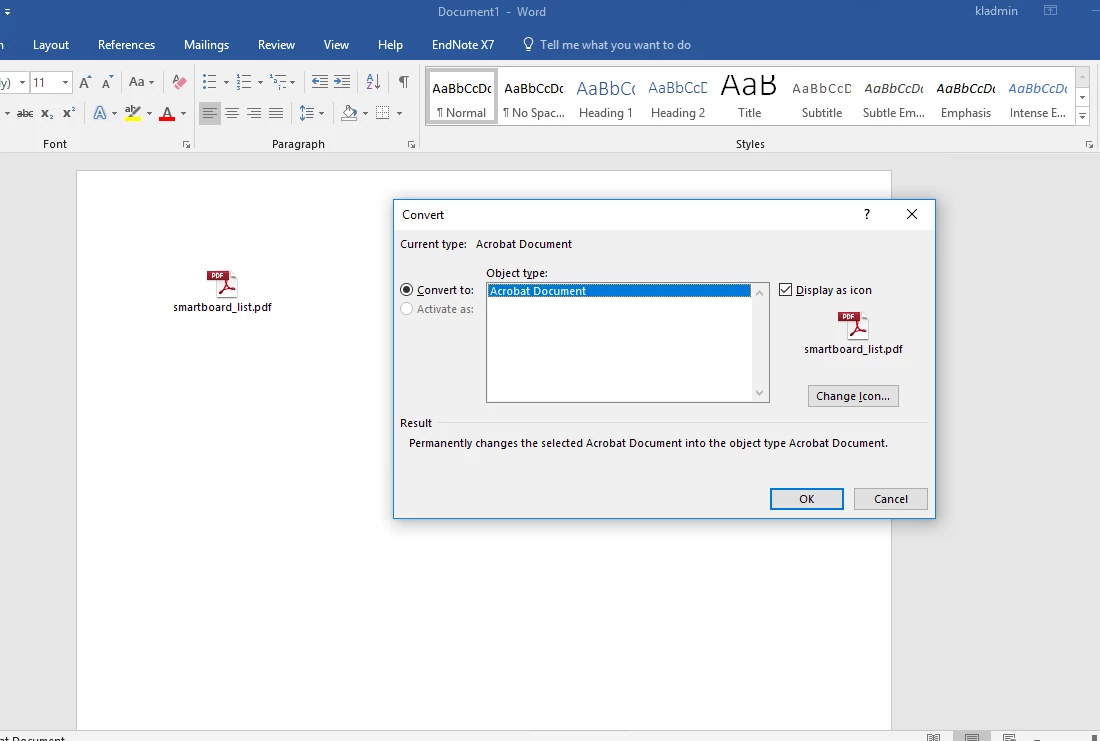Click Change Icon button
The height and width of the screenshot is (741, 1100).
pos(853,396)
